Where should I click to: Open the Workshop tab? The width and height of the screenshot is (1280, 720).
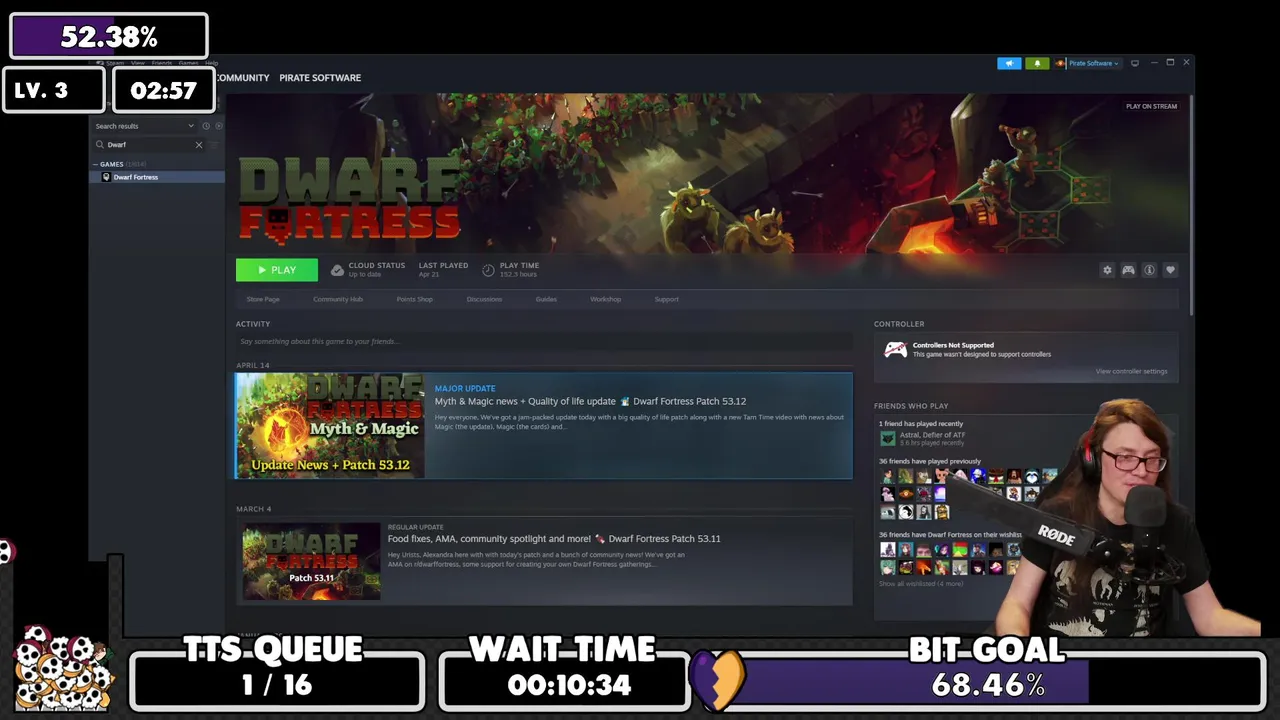pos(605,299)
